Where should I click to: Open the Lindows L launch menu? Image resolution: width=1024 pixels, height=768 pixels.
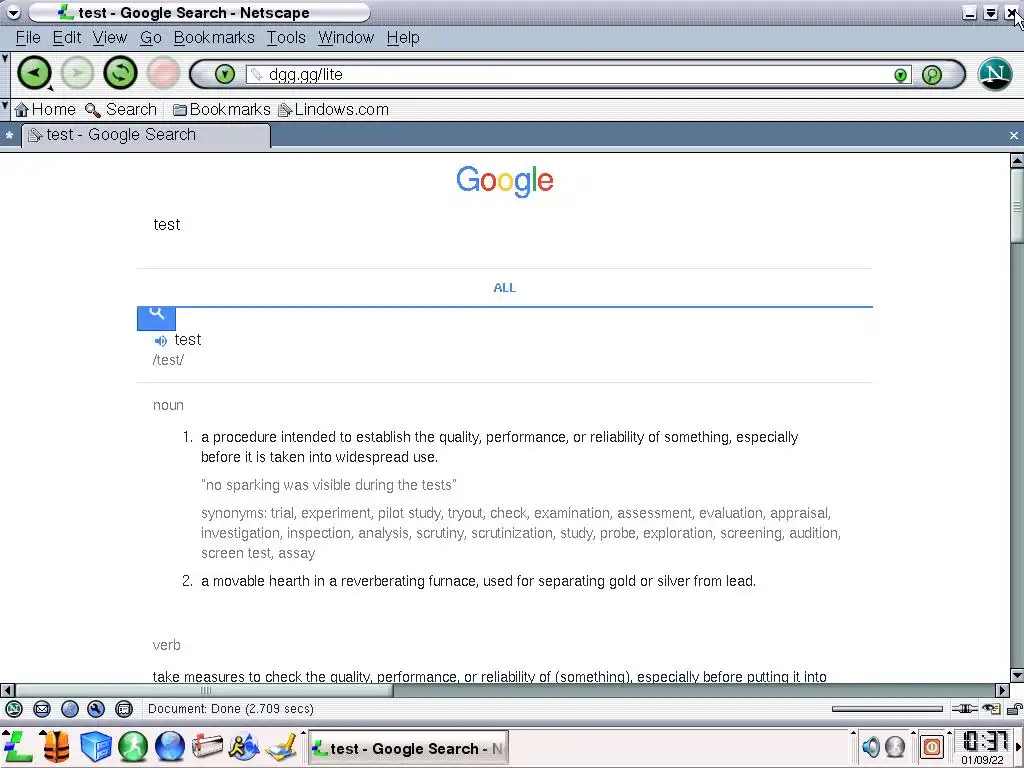click(18, 747)
